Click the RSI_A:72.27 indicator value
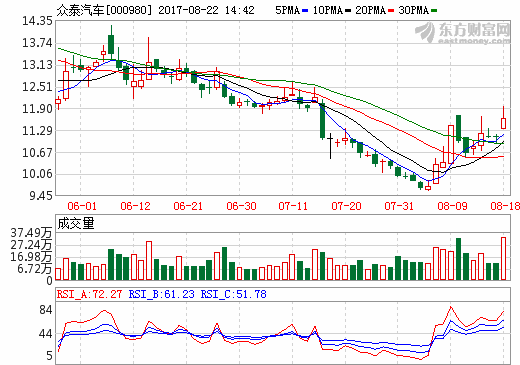This screenshot has width=520, height=365. (89, 294)
